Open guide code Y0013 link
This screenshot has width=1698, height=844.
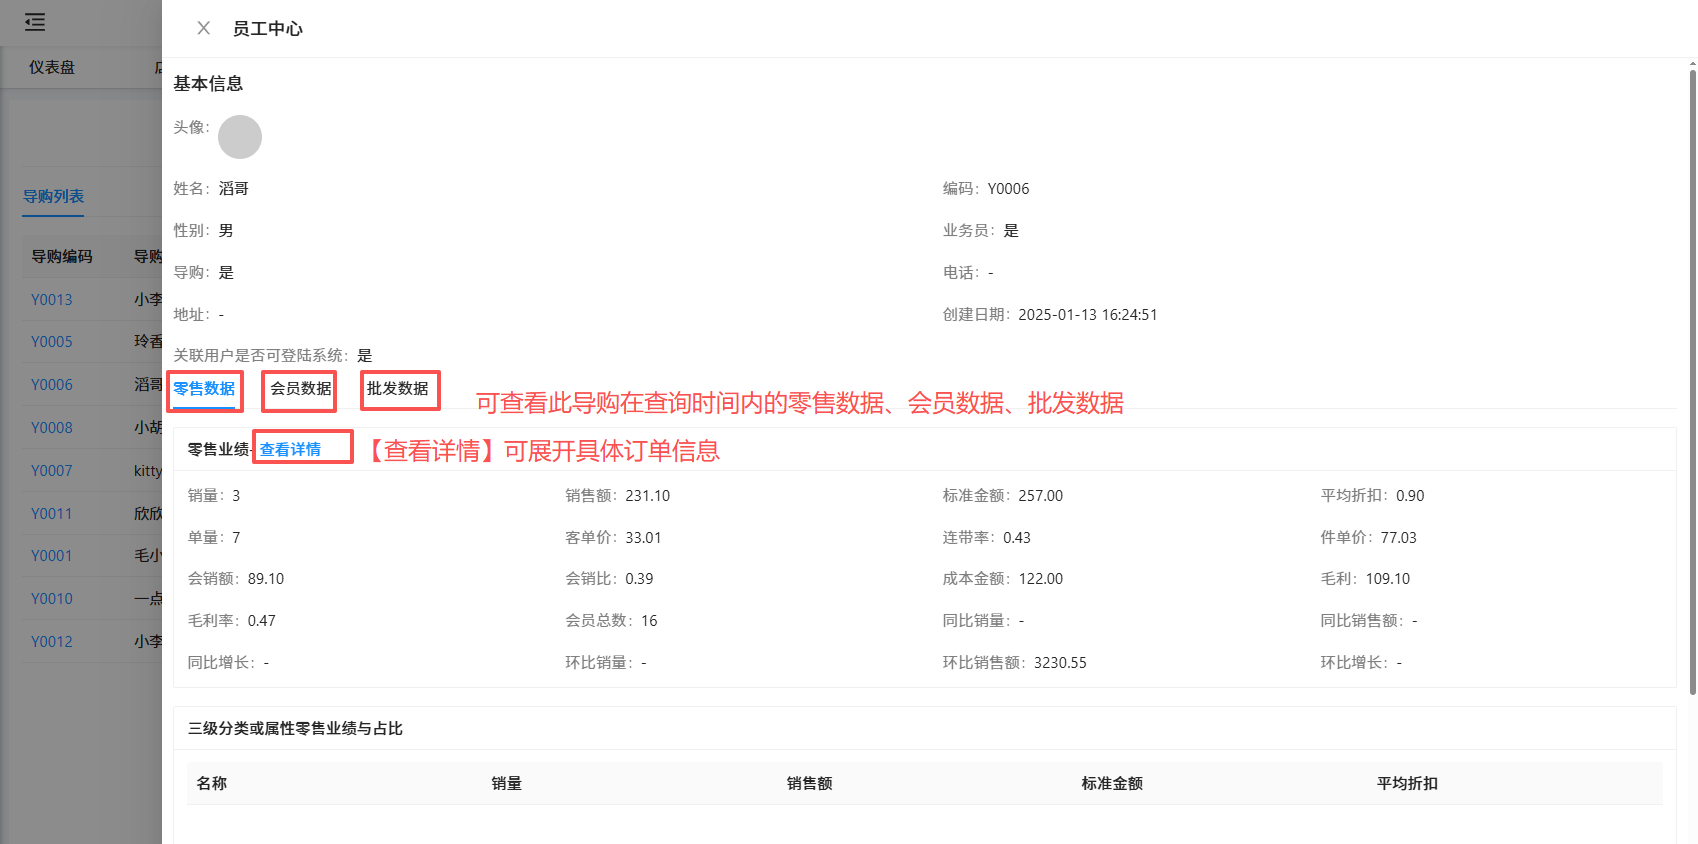[x=52, y=299]
